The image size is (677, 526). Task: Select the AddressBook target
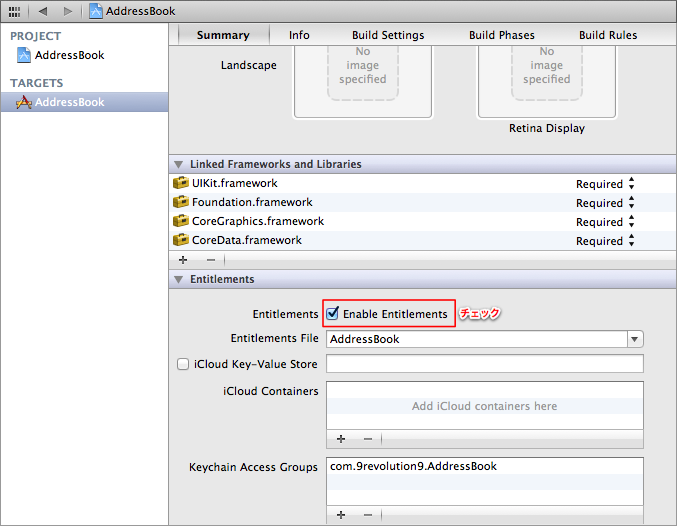pyautogui.click(x=84, y=102)
